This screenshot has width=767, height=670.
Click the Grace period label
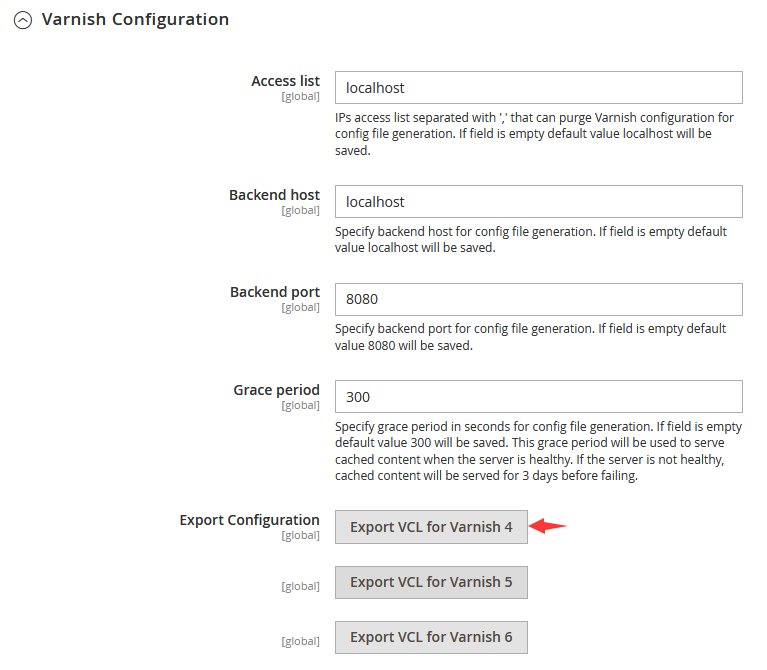coord(276,390)
